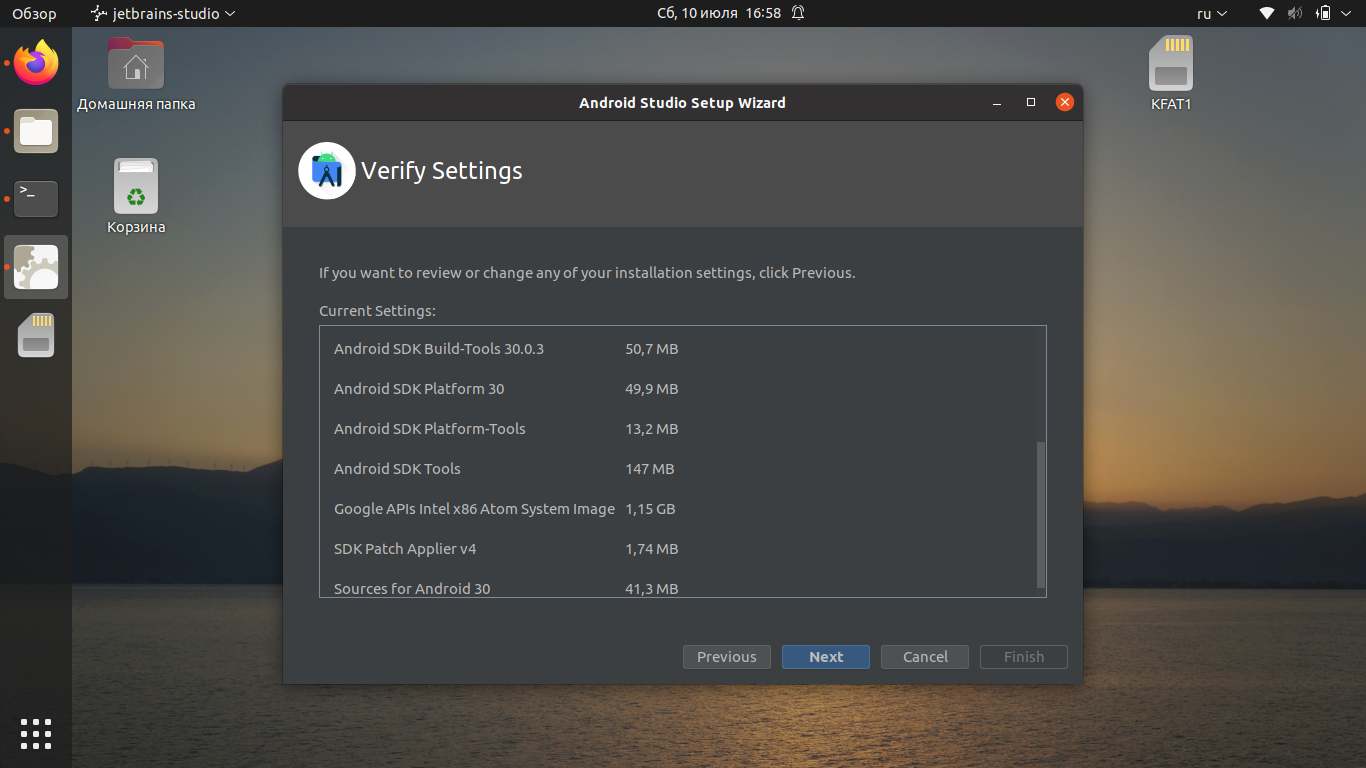Click the 1,74 MB size value
Screen dimensions: 1366x768
pyautogui.click(x=651, y=549)
